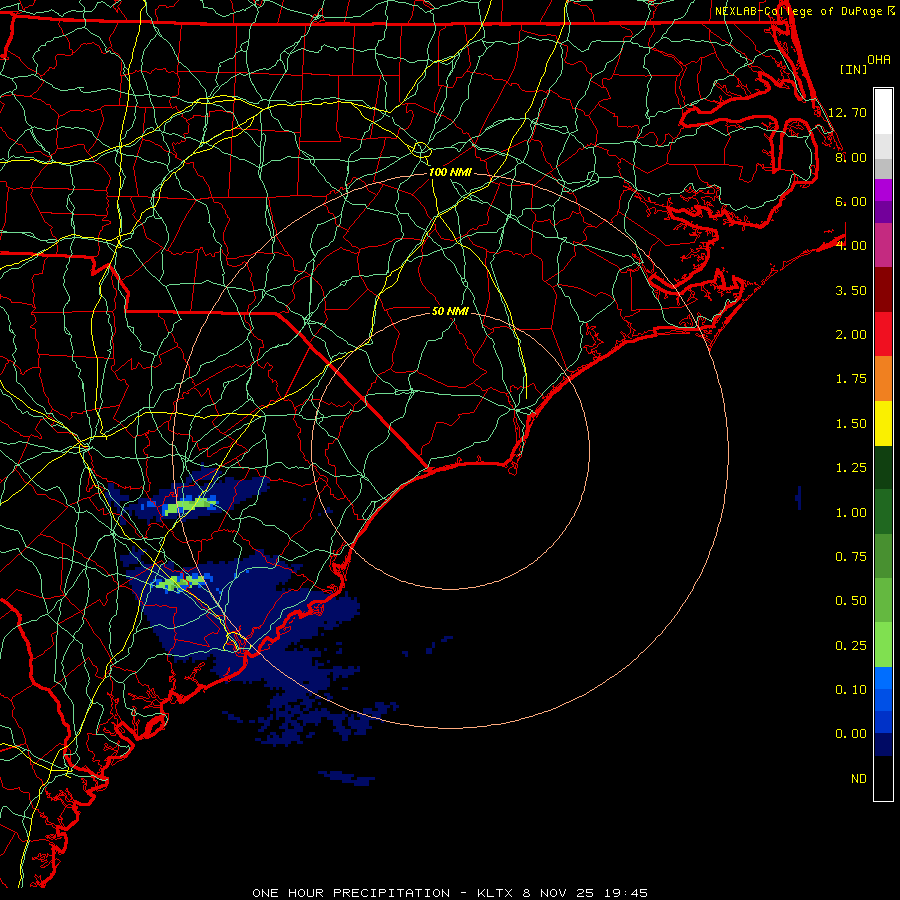Click the '12.70' legend value

pyautogui.click(x=848, y=112)
